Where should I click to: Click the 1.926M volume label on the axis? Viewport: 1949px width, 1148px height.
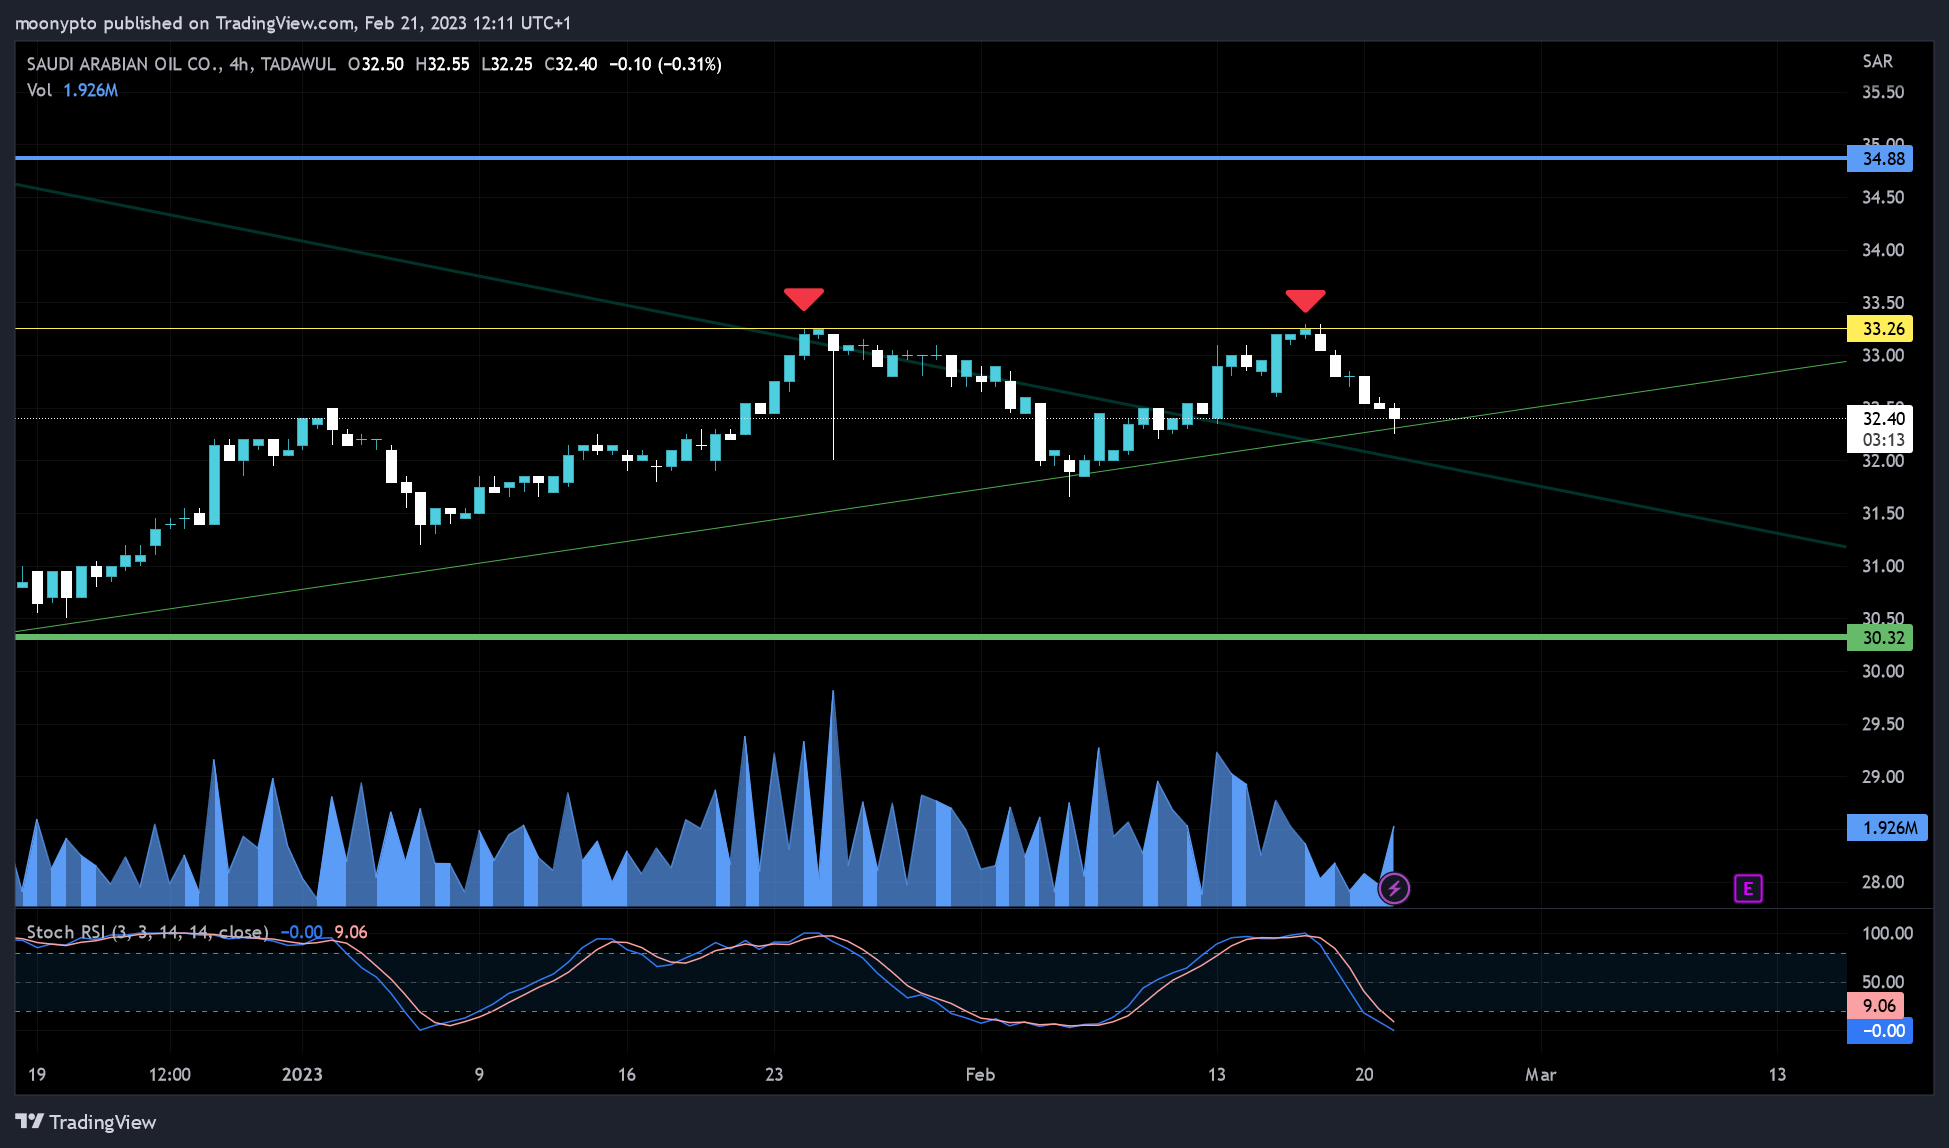click(1887, 828)
